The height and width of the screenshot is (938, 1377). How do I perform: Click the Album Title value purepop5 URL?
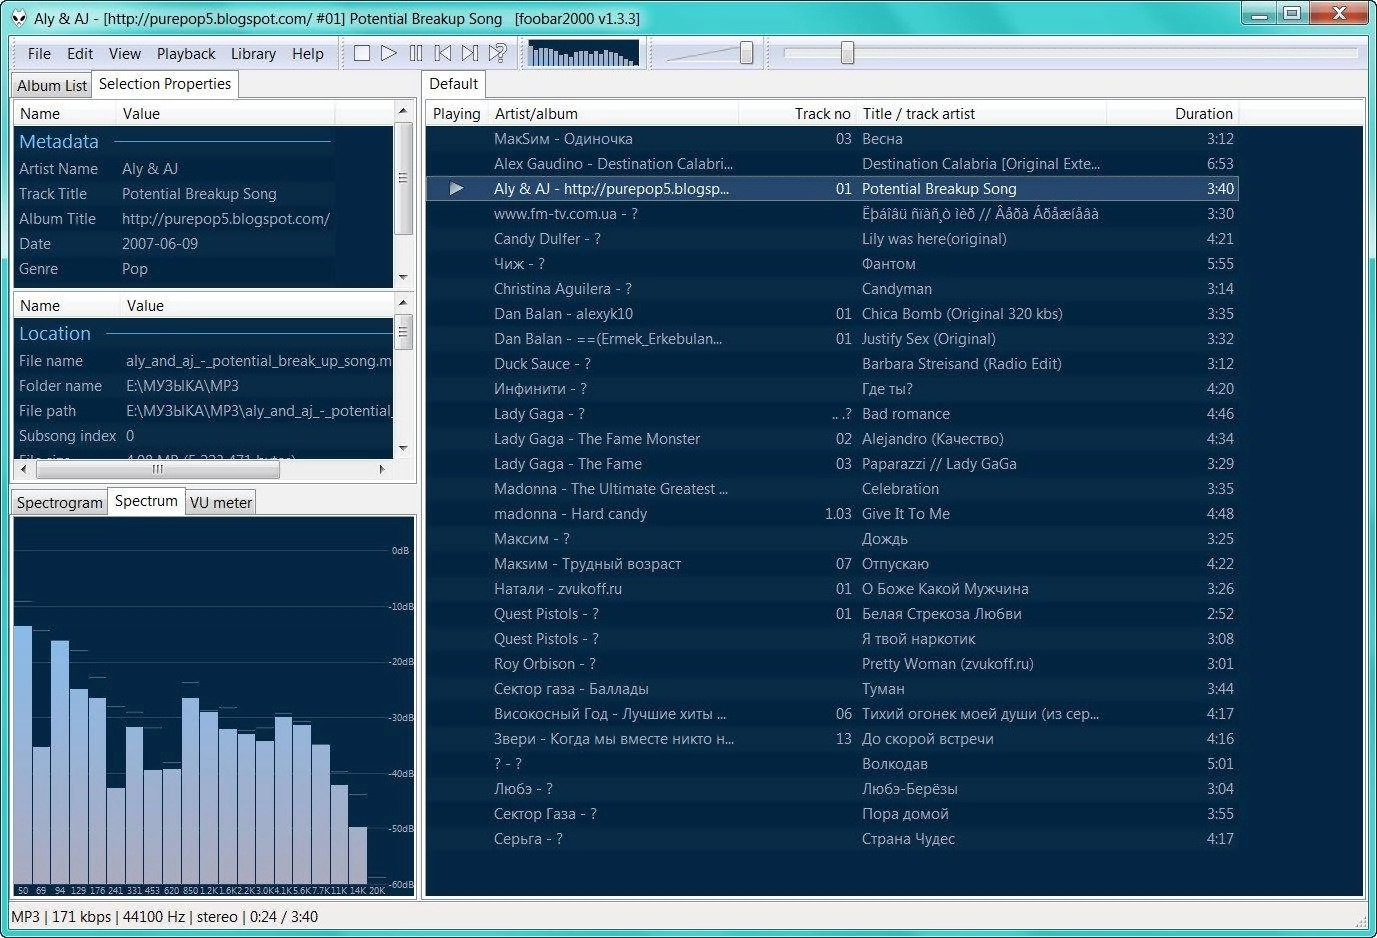coord(226,219)
